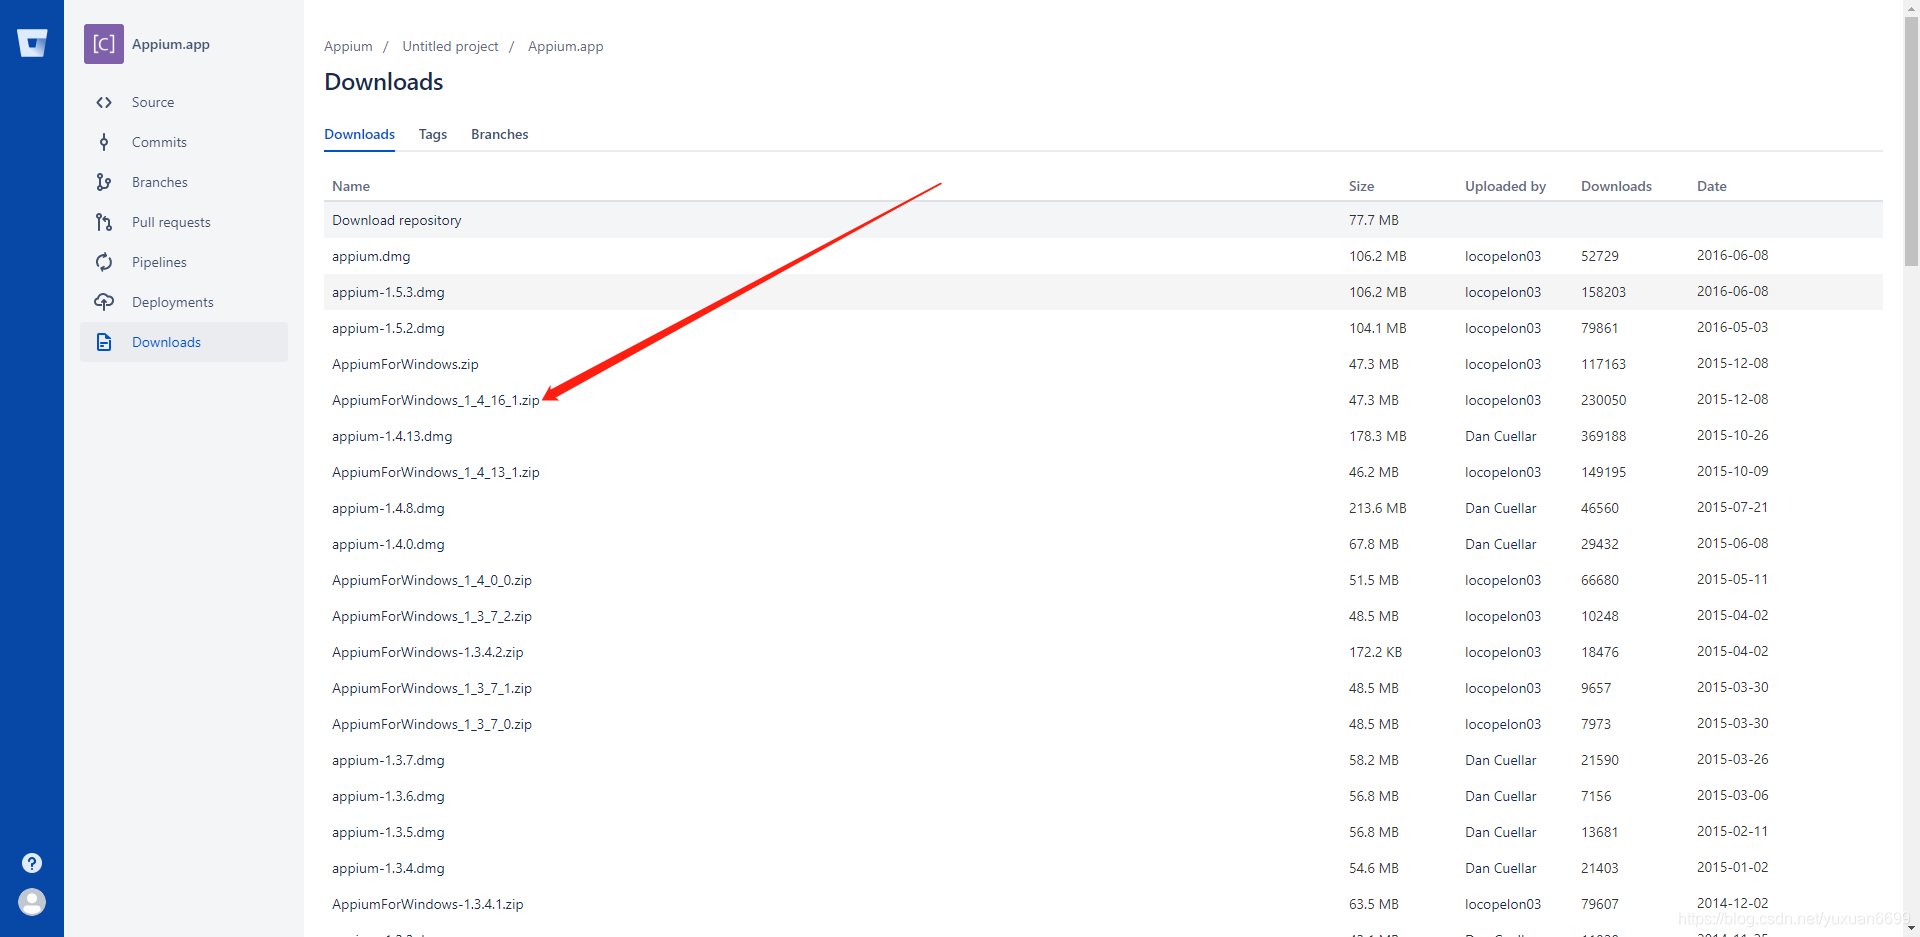Click the Commits icon in sidebar
Viewport: 1920px width, 937px height.
tap(104, 142)
